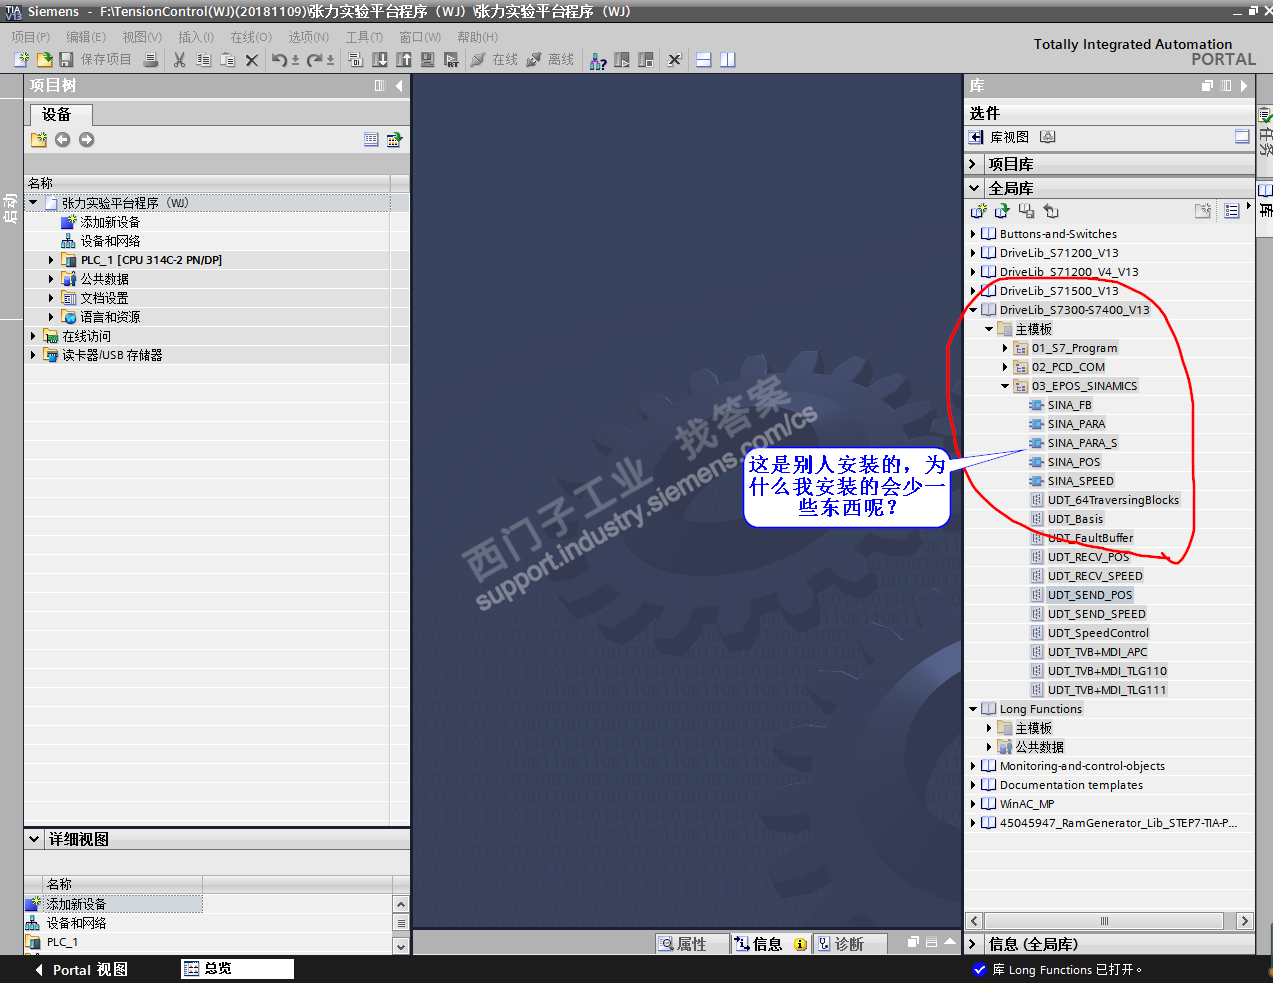Image resolution: width=1273 pixels, height=983 pixels.
Task: Click the 离线 go offline button
Action: (550, 60)
